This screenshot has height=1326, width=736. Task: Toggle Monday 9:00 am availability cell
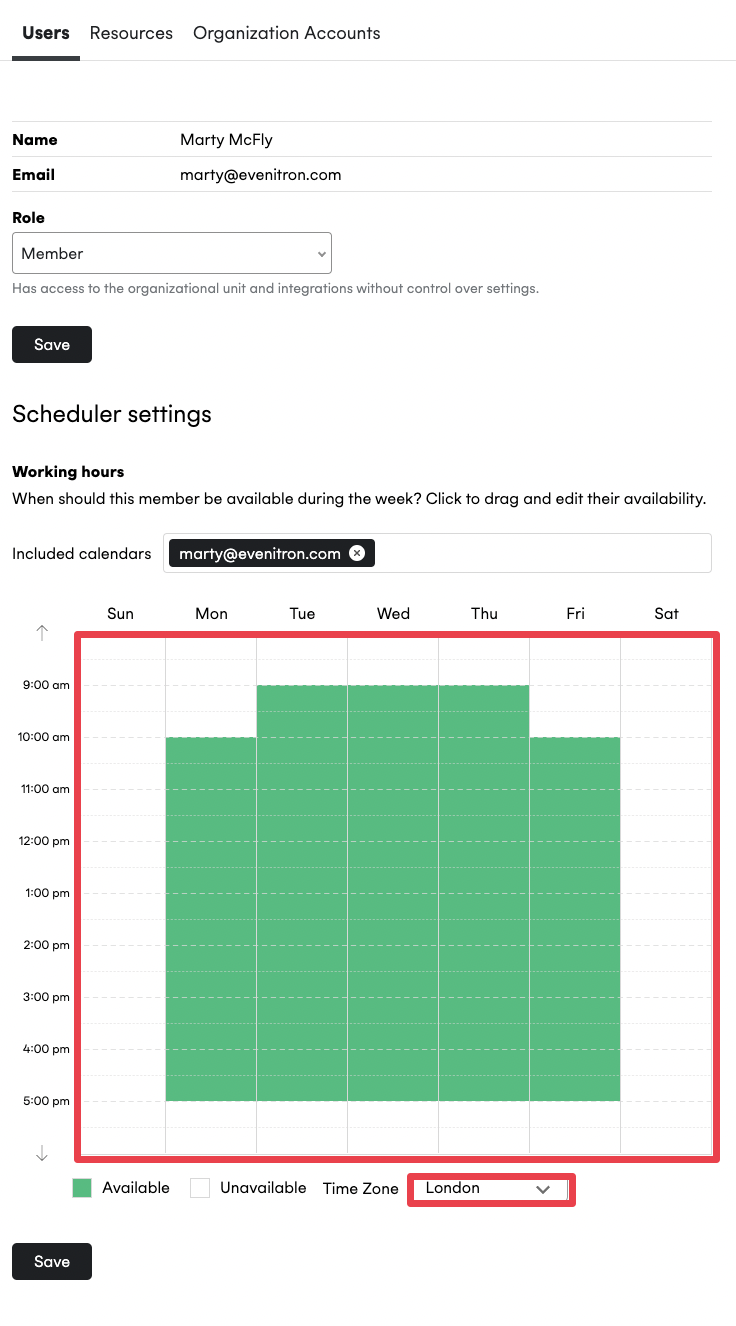211,698
